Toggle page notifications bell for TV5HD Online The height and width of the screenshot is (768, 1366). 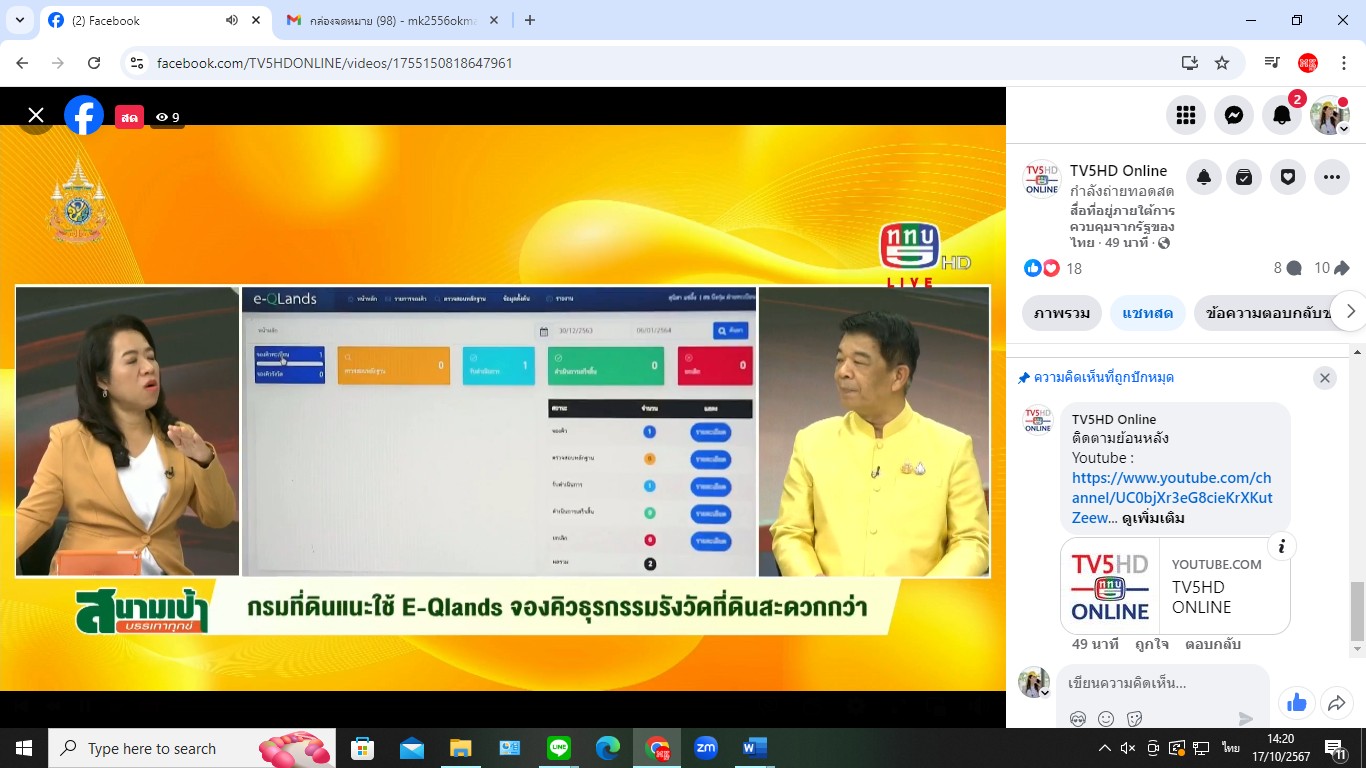(1204, 178)
